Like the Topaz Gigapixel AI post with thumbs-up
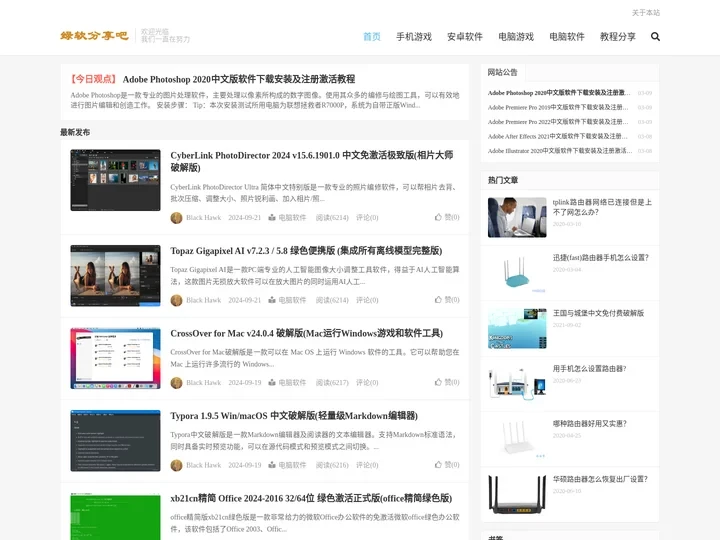720x540 pixels. [447, 300]
